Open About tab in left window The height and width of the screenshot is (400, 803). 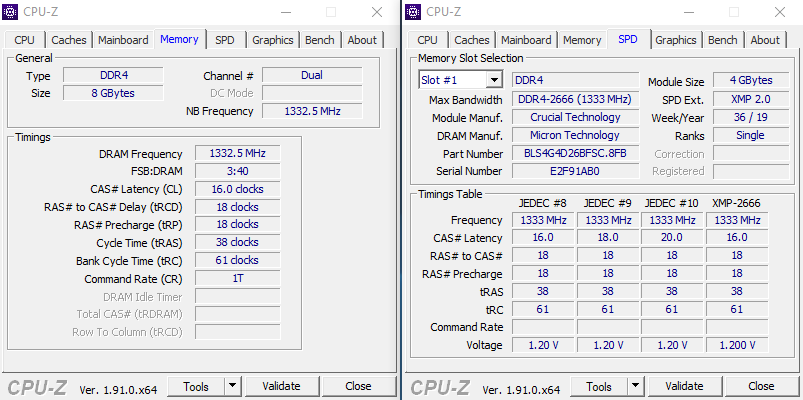(x=363, y=40)
